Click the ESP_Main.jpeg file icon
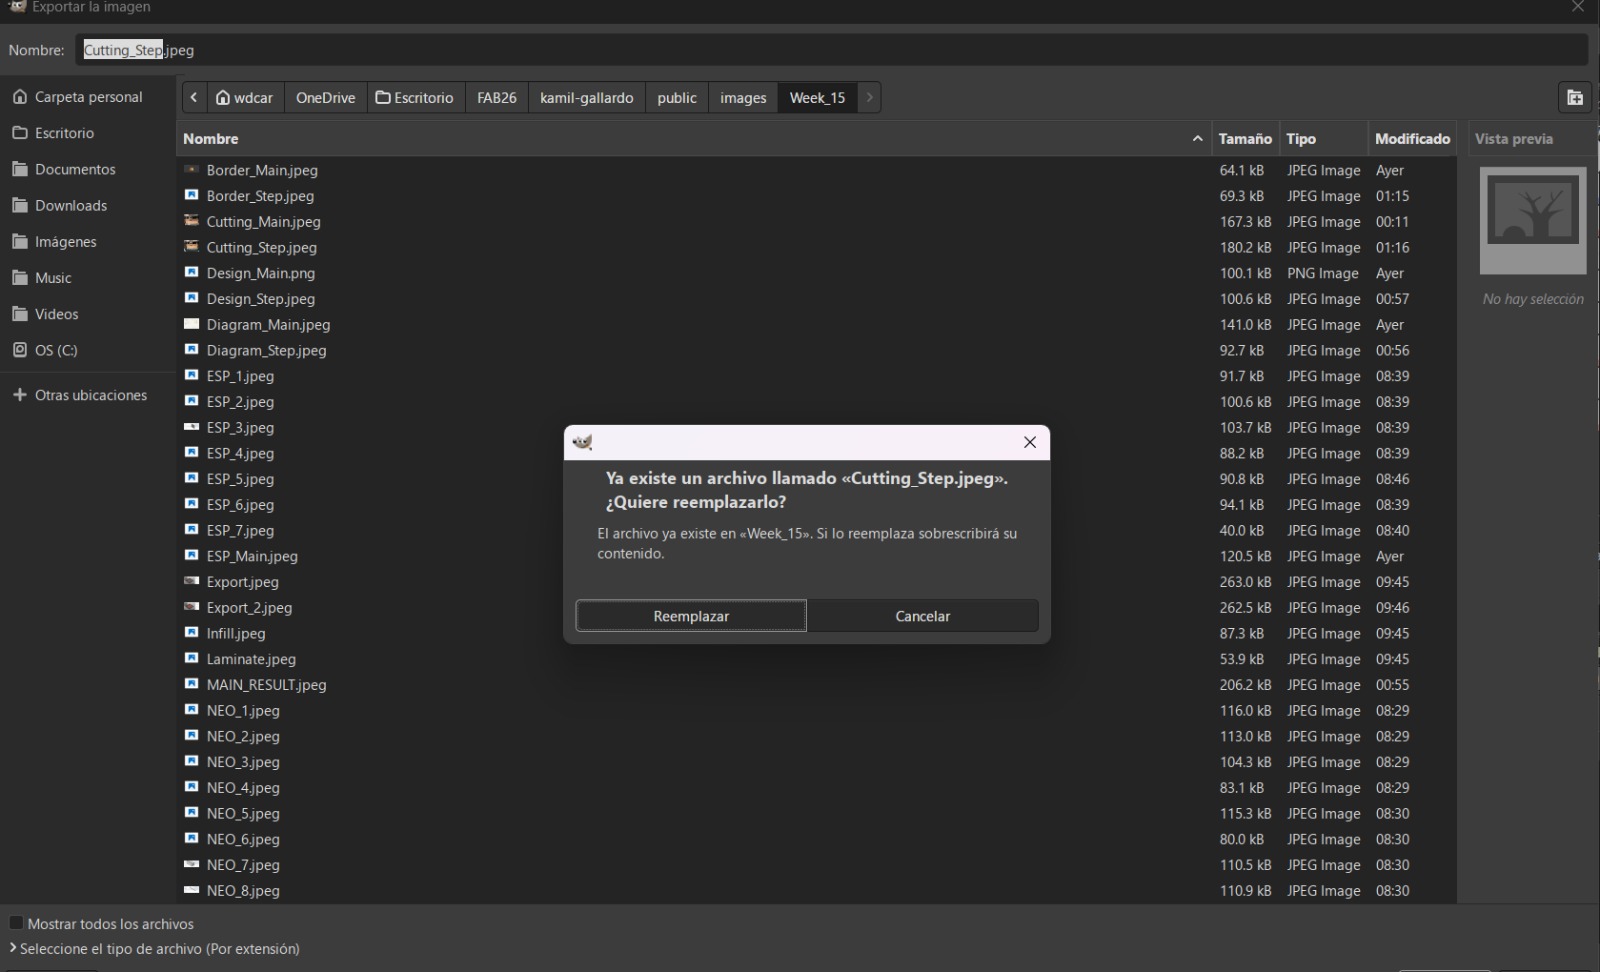The width and height of the screenshot is (1600, 972). point(192,556)
